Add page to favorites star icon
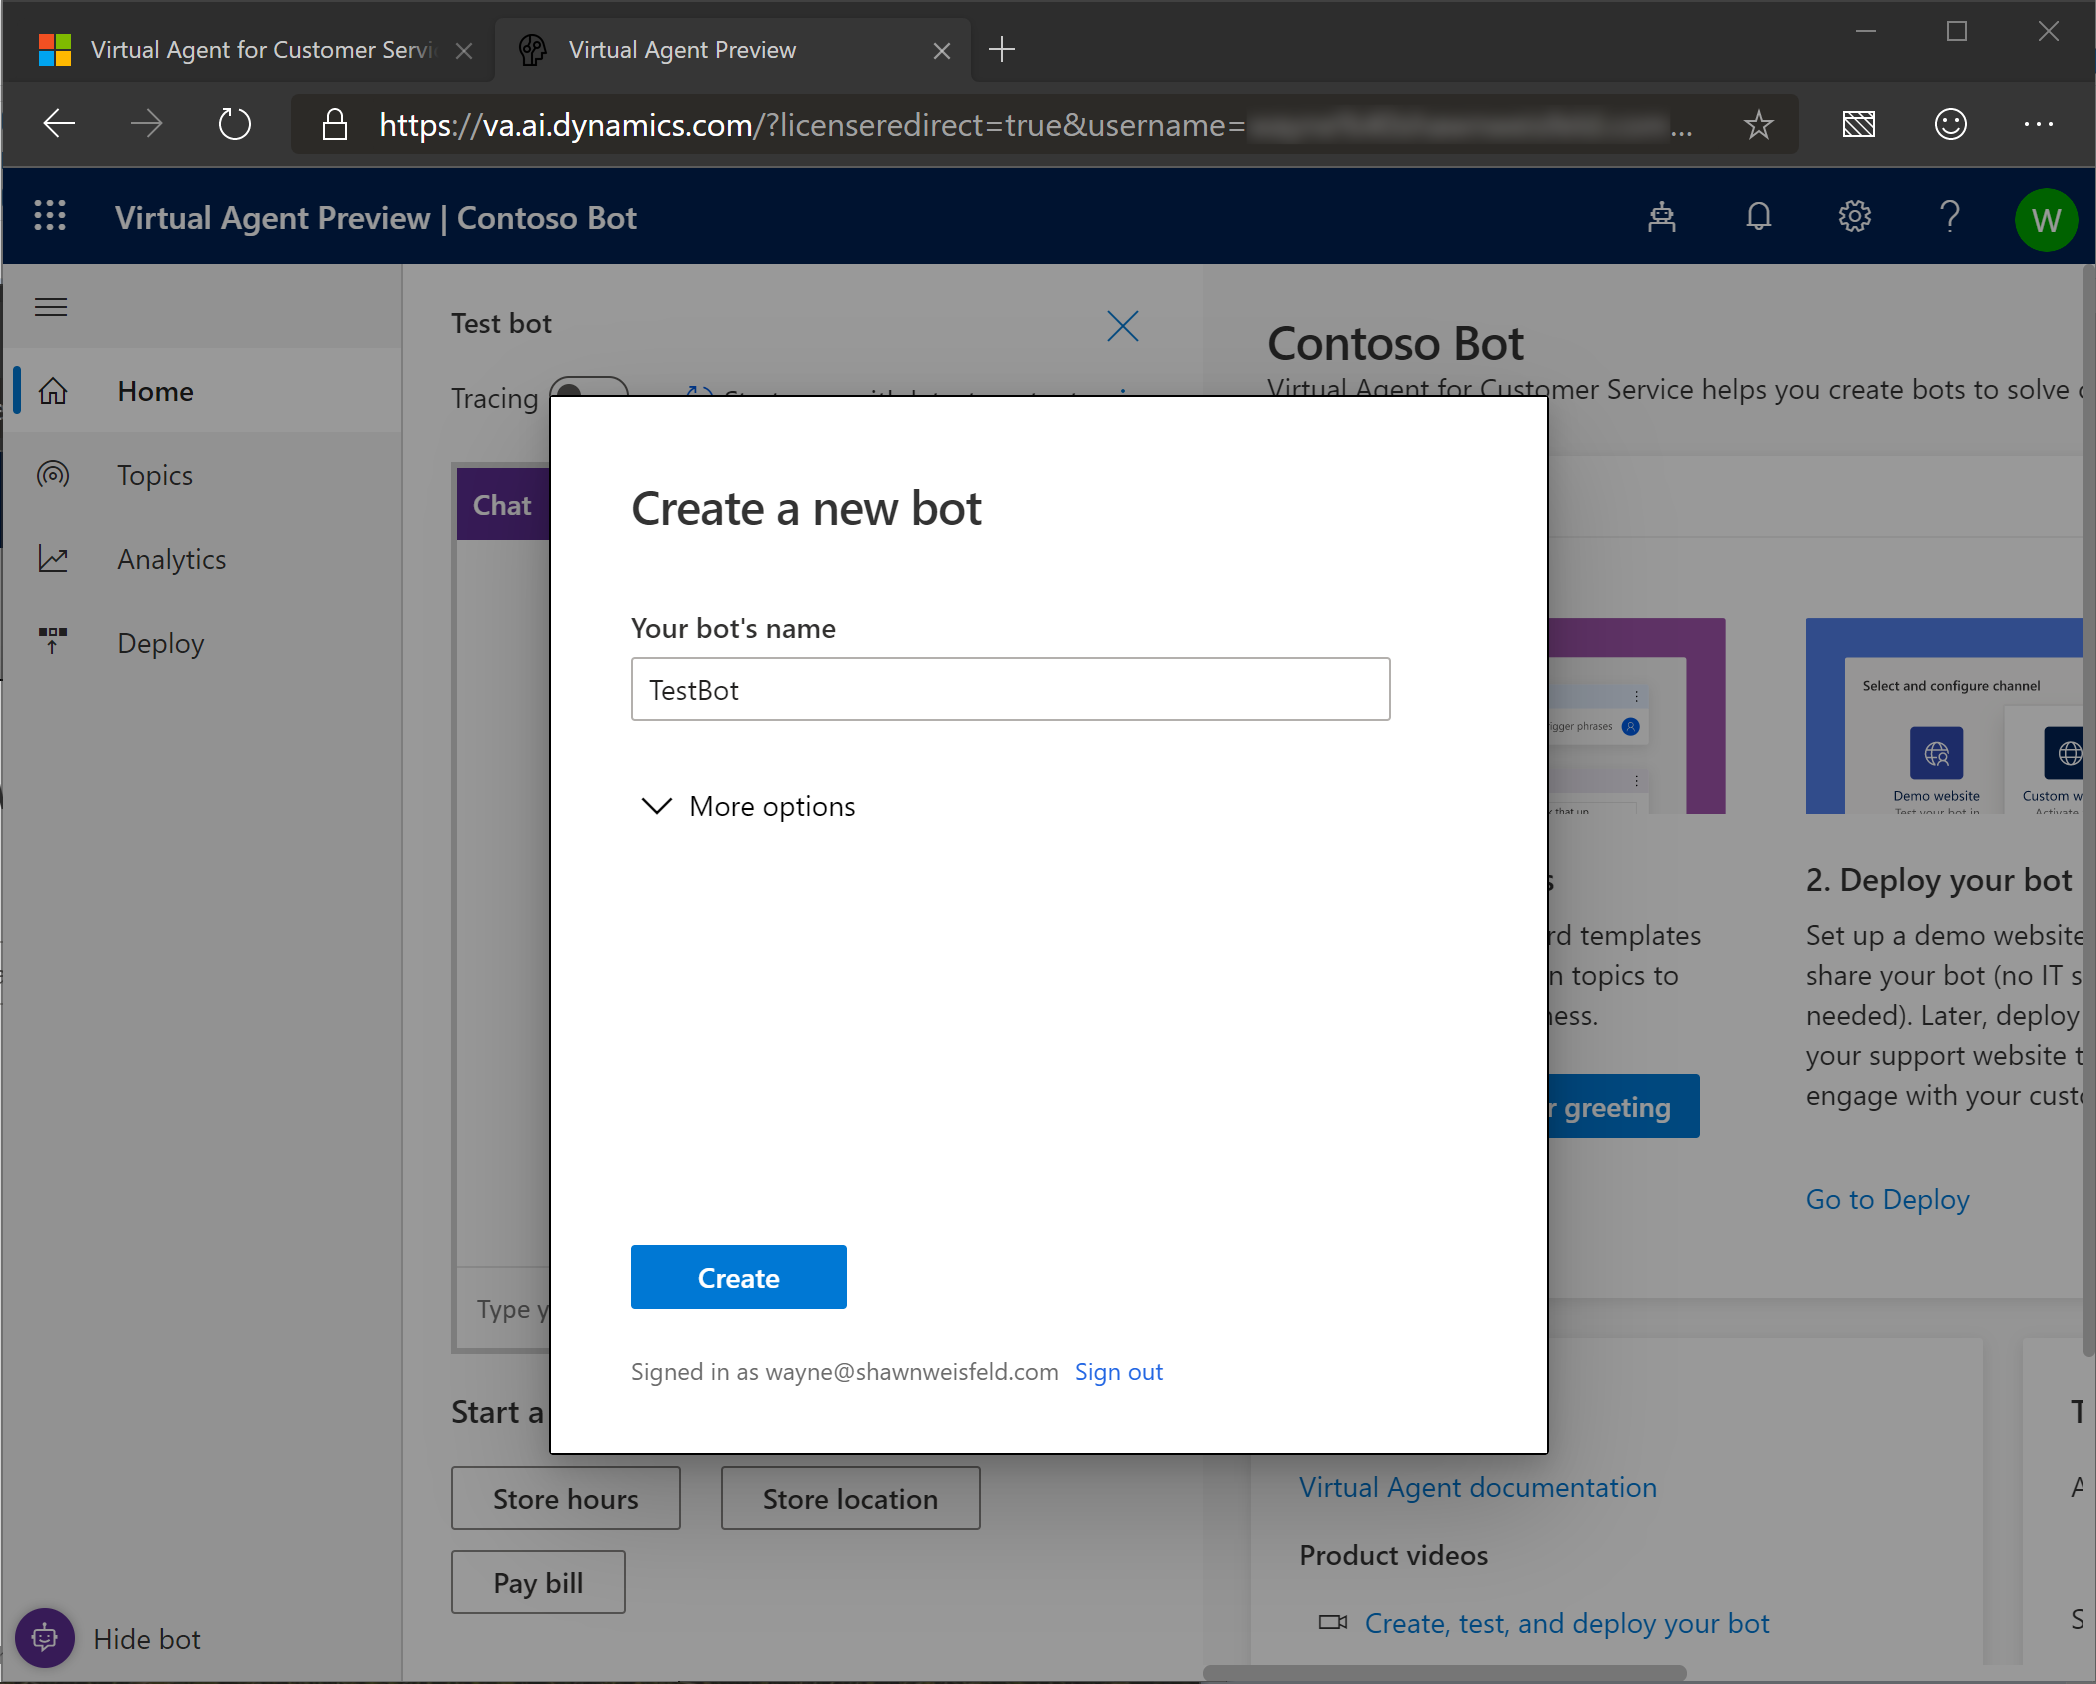 [1758, 125]
